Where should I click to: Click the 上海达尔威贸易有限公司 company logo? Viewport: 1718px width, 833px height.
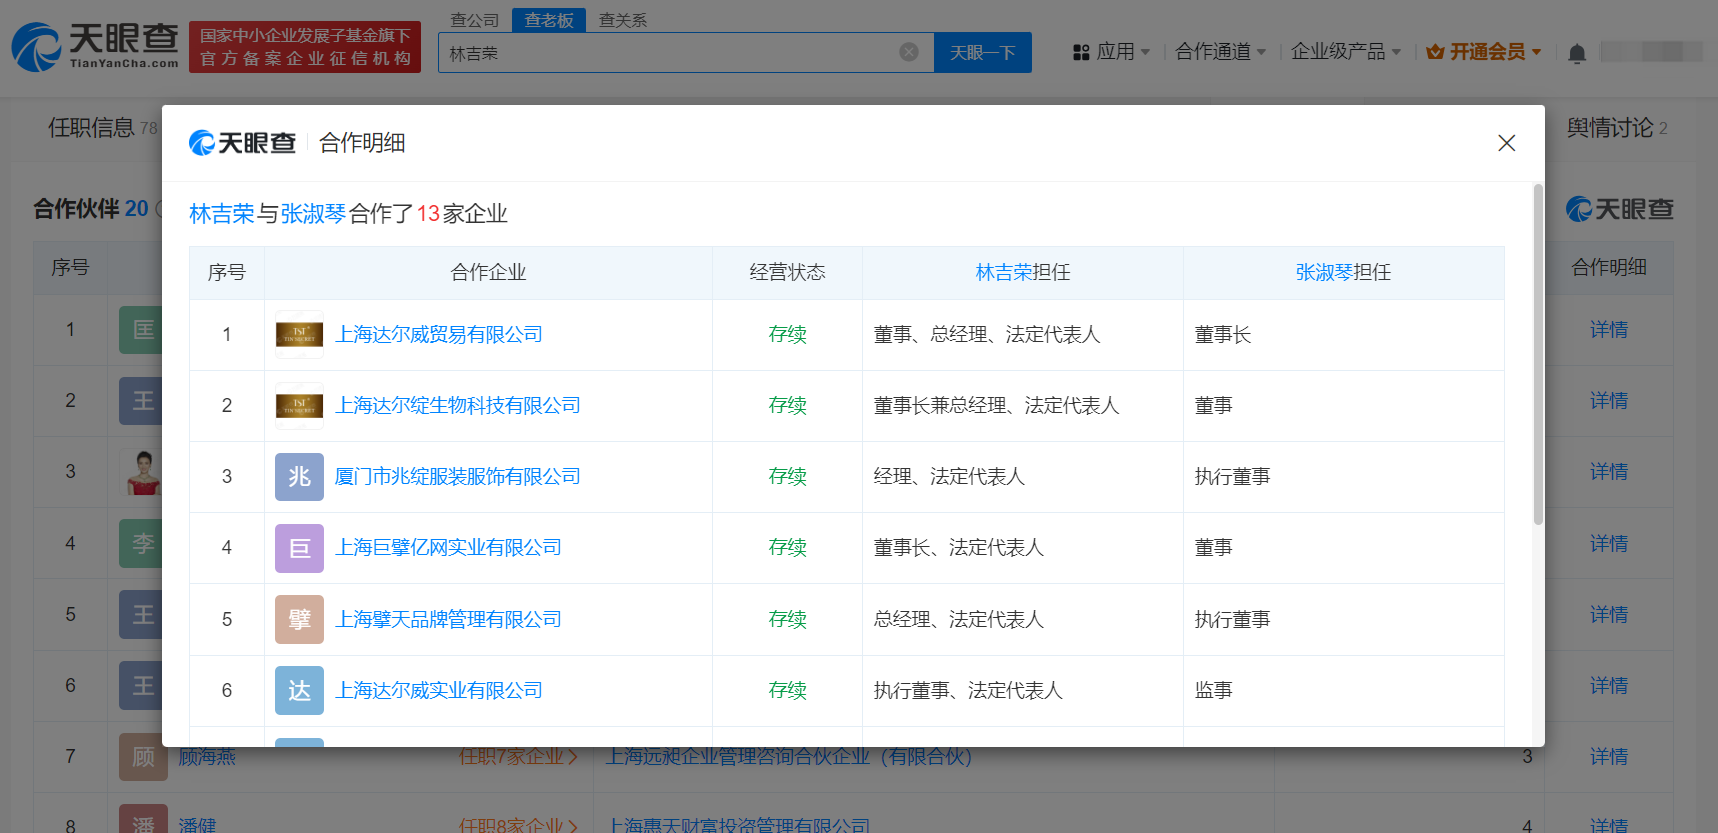click(x=299, y=335)
